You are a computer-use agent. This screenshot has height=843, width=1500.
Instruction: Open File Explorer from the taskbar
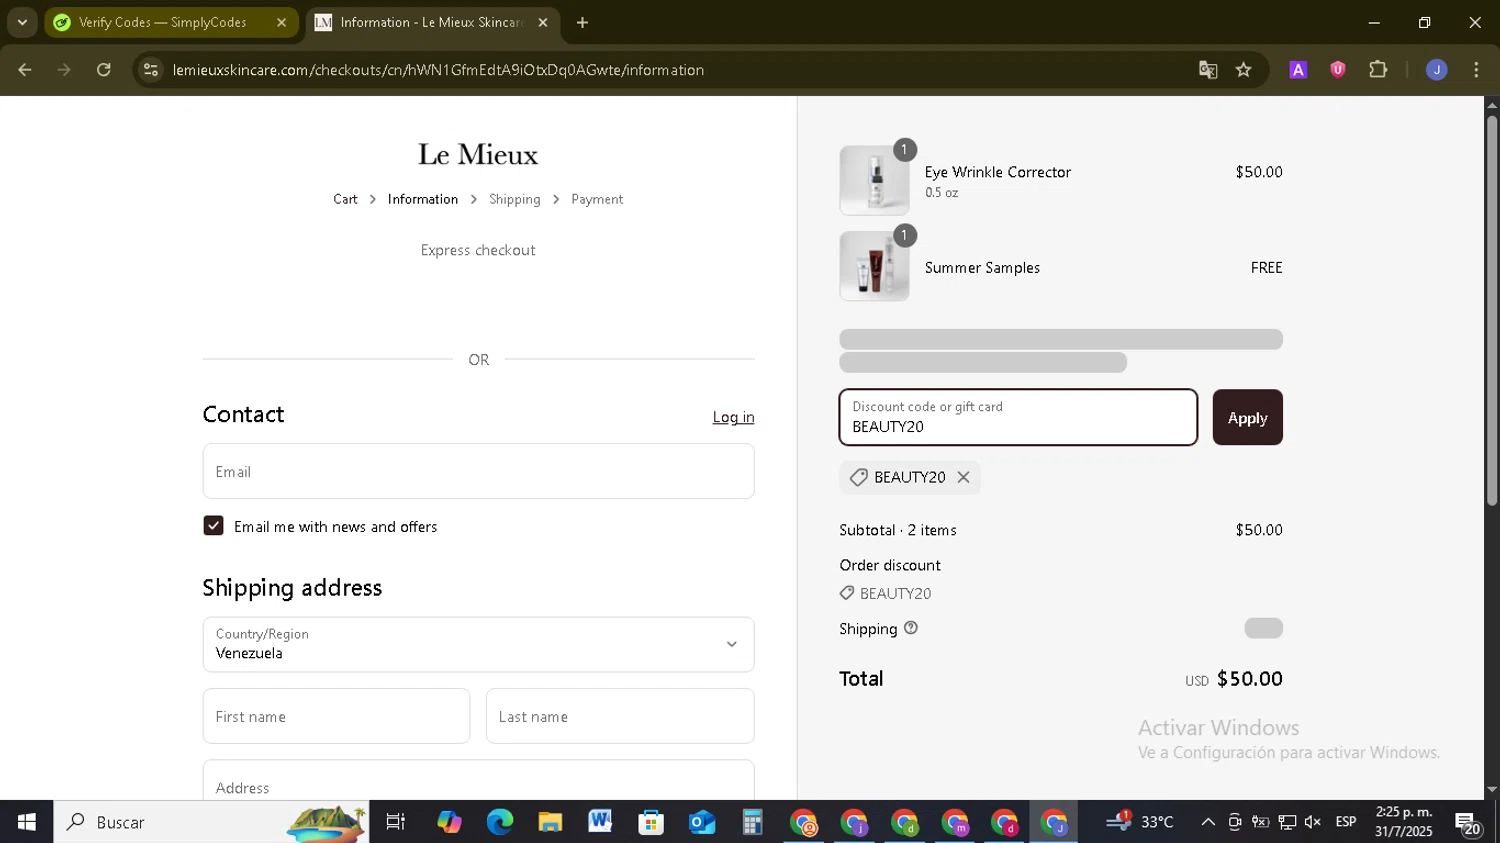(x=550, y=822)
